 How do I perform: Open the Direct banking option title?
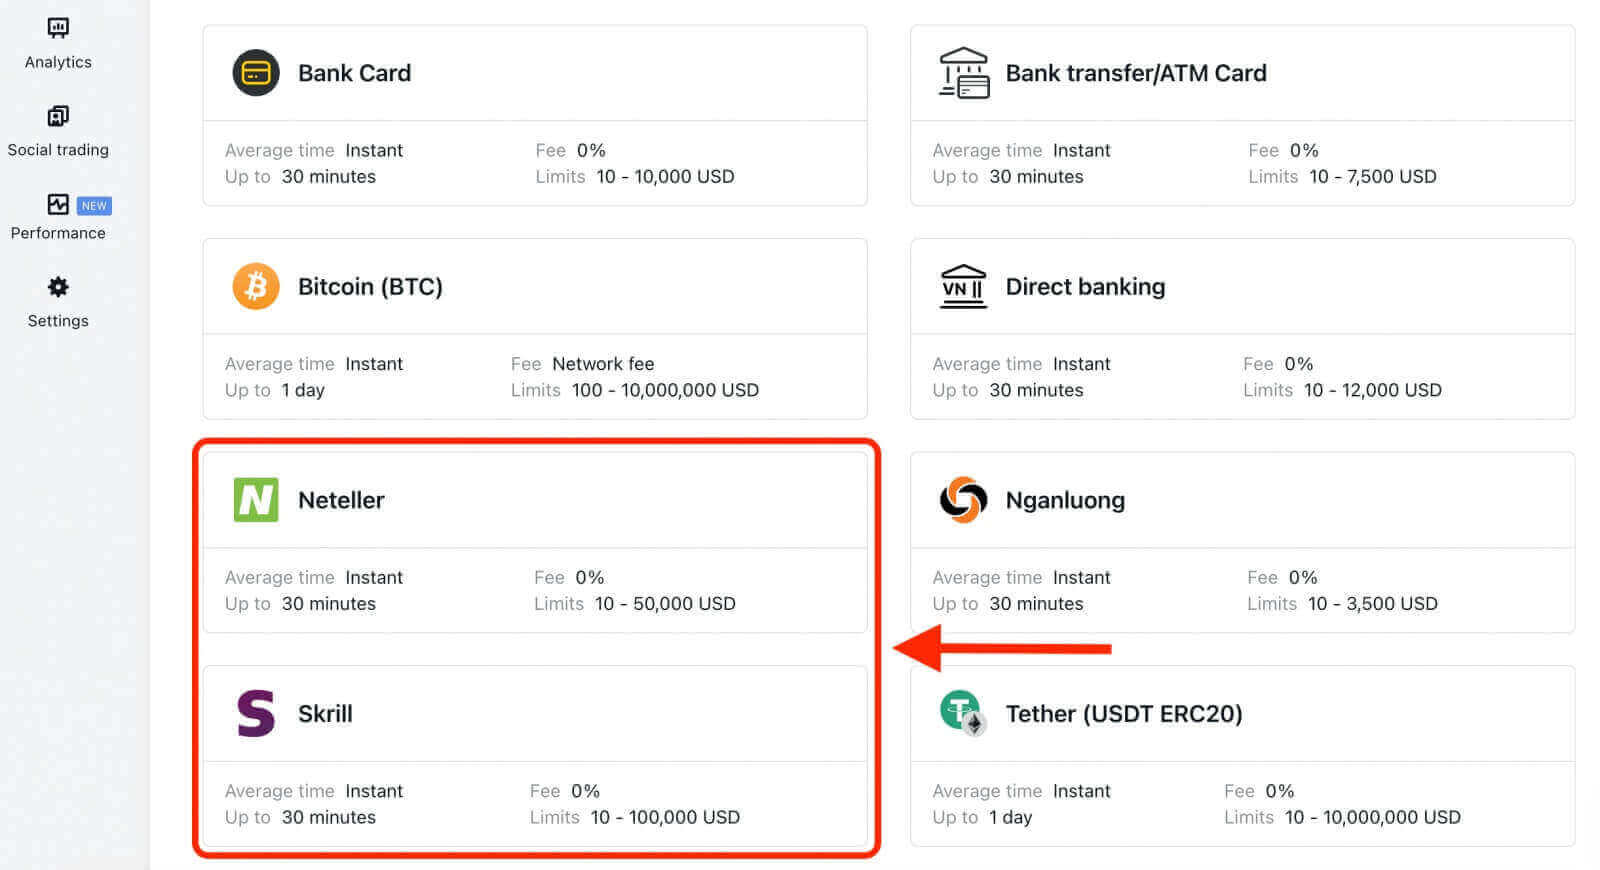click(x=1085, y=287)
